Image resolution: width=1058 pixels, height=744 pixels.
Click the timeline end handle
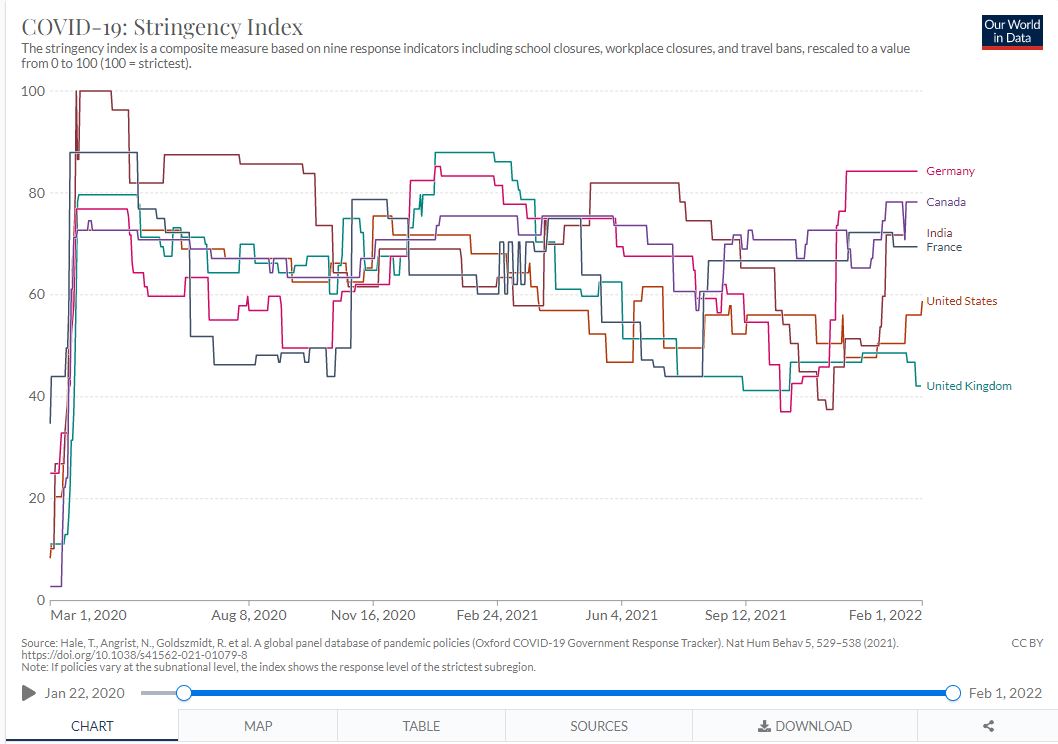point(953,693)
